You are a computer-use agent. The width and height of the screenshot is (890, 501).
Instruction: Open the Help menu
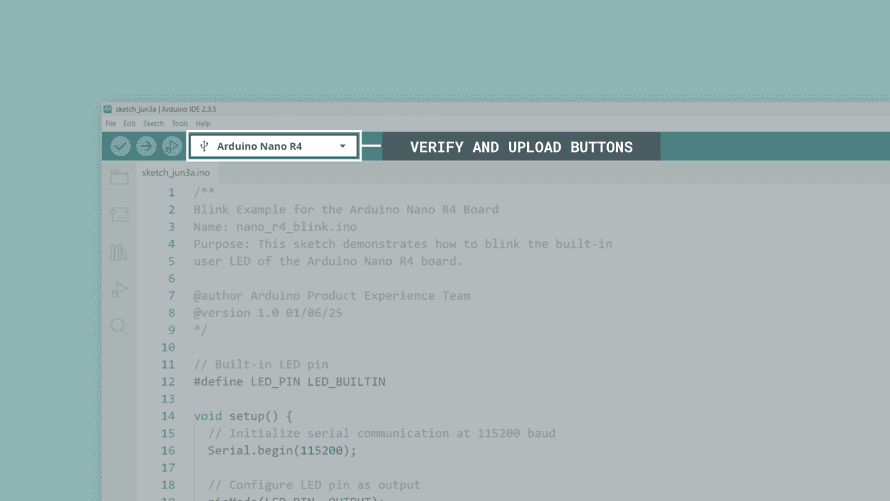[x=203, y=124]
